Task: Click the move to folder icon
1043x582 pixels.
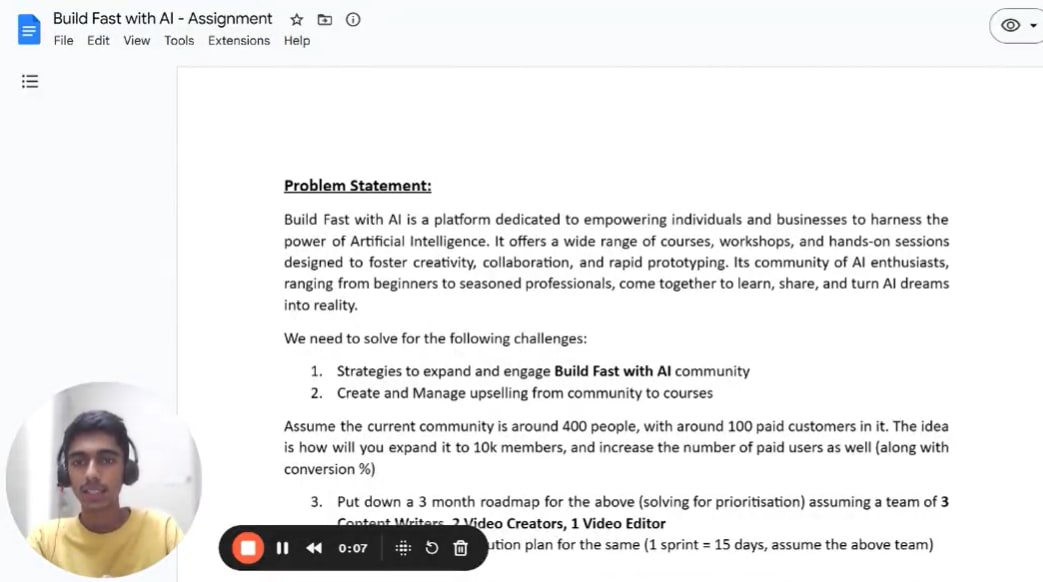Action: [x=324, y=20]
